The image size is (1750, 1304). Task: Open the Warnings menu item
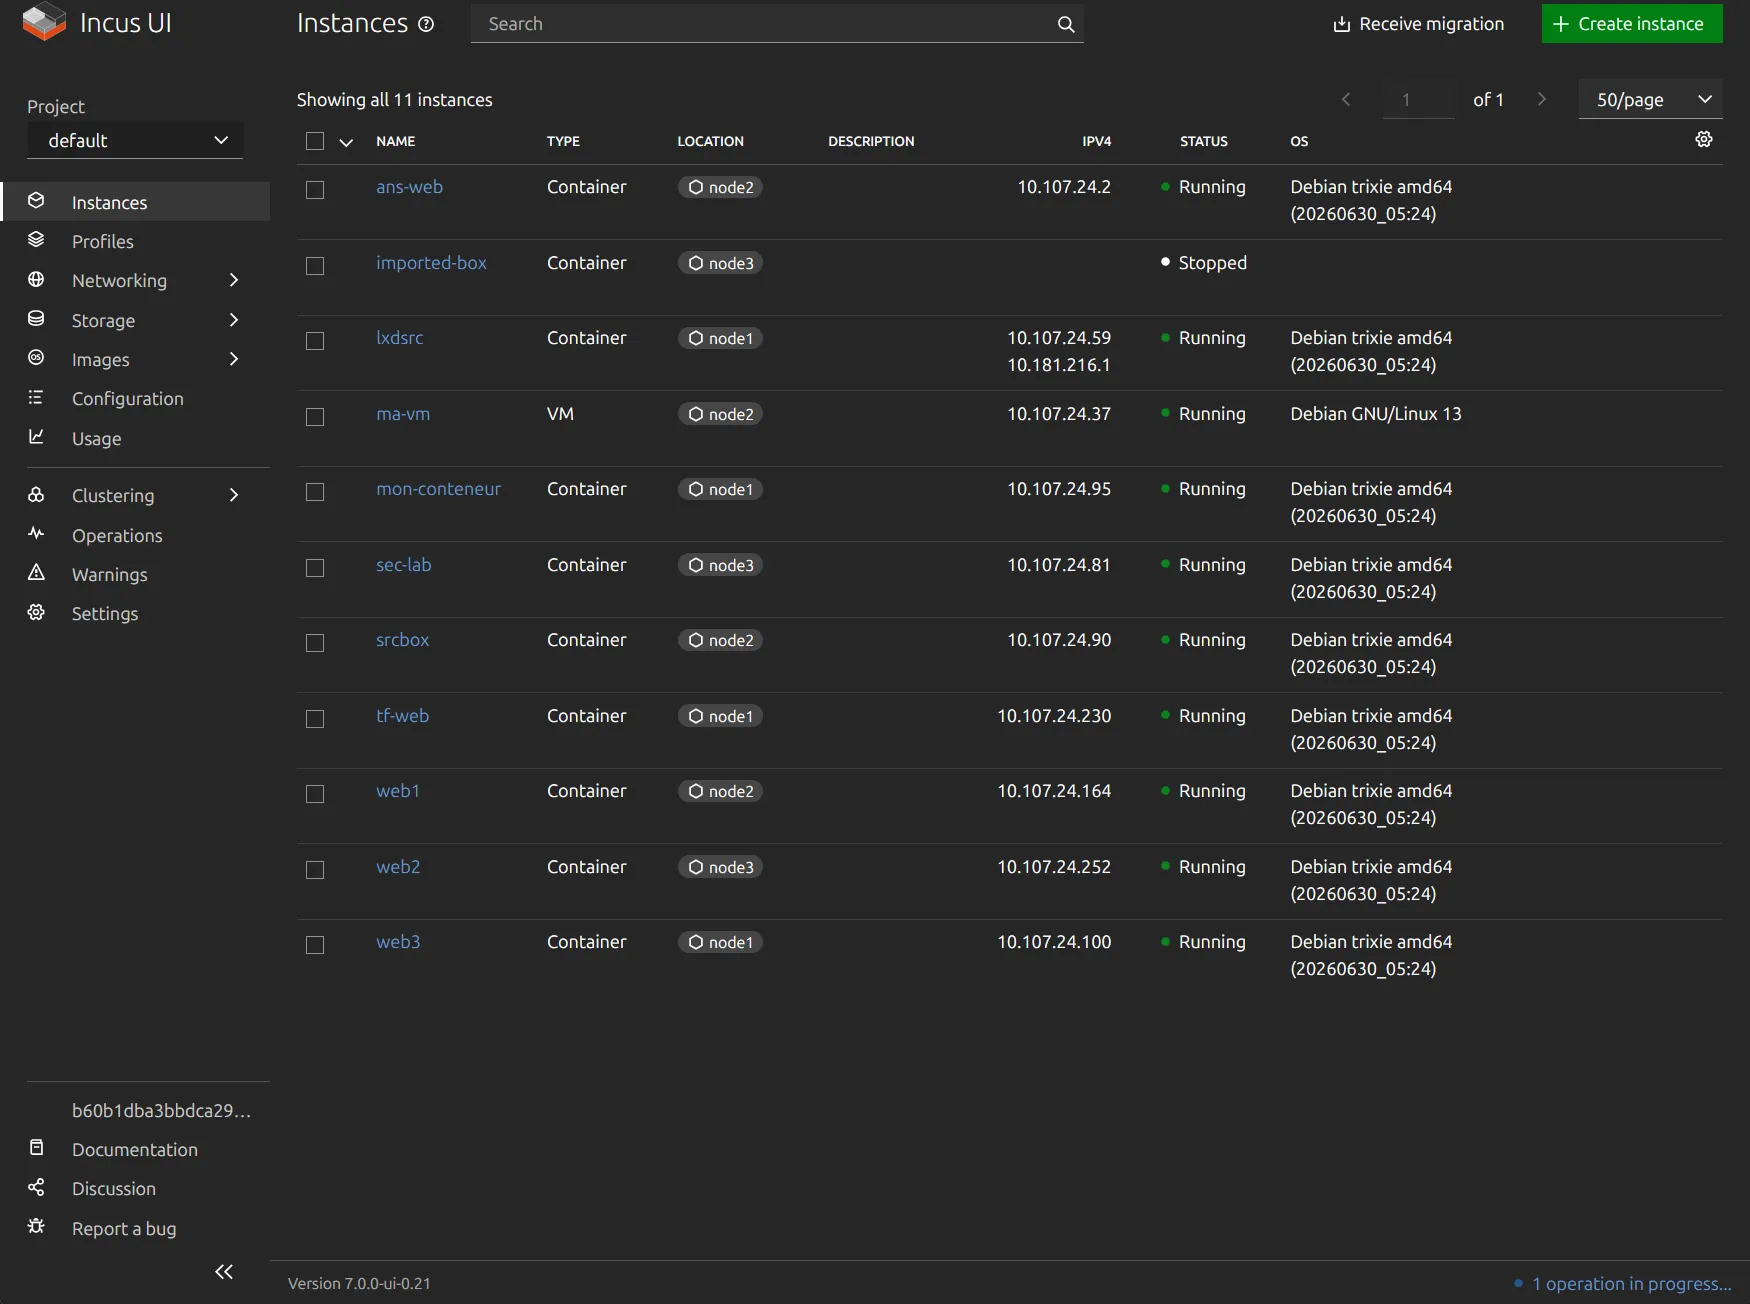(135, 574)
